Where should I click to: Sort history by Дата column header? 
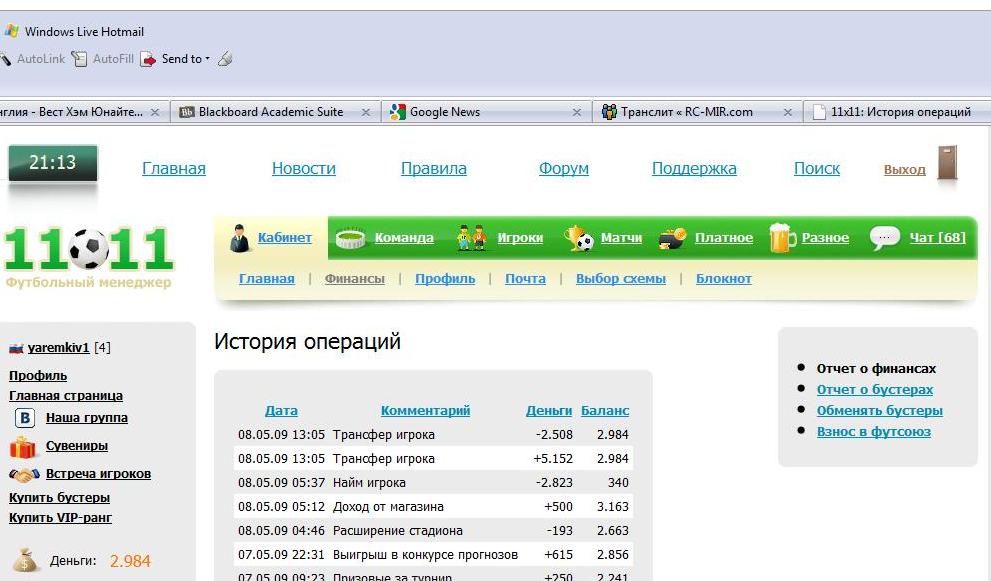281,411
